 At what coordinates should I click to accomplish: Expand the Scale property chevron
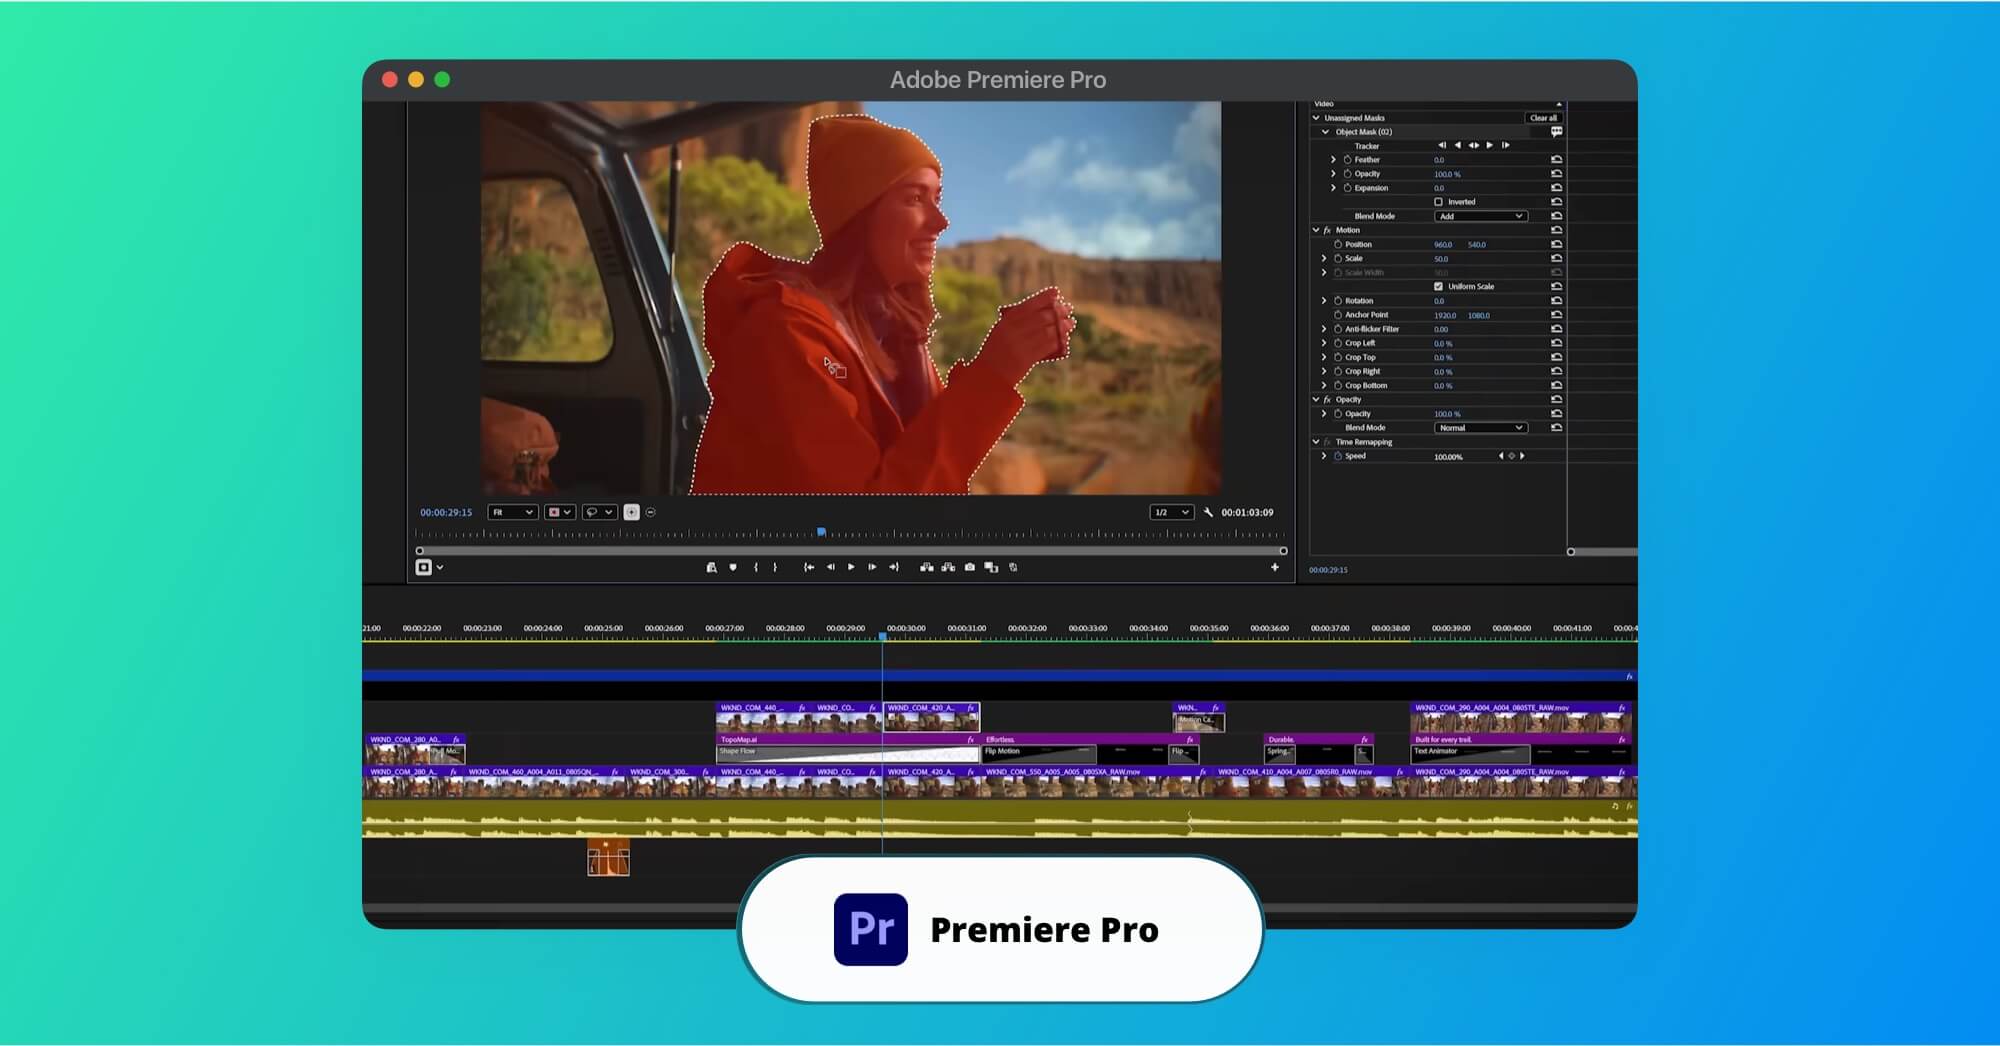point(1324,258)
